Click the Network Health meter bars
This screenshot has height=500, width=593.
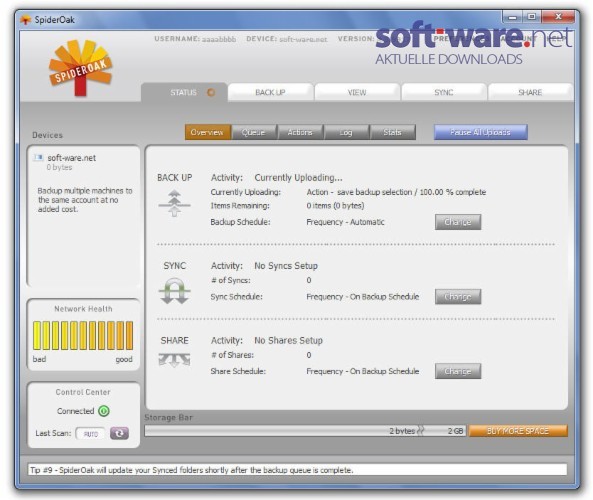[83, 335]
